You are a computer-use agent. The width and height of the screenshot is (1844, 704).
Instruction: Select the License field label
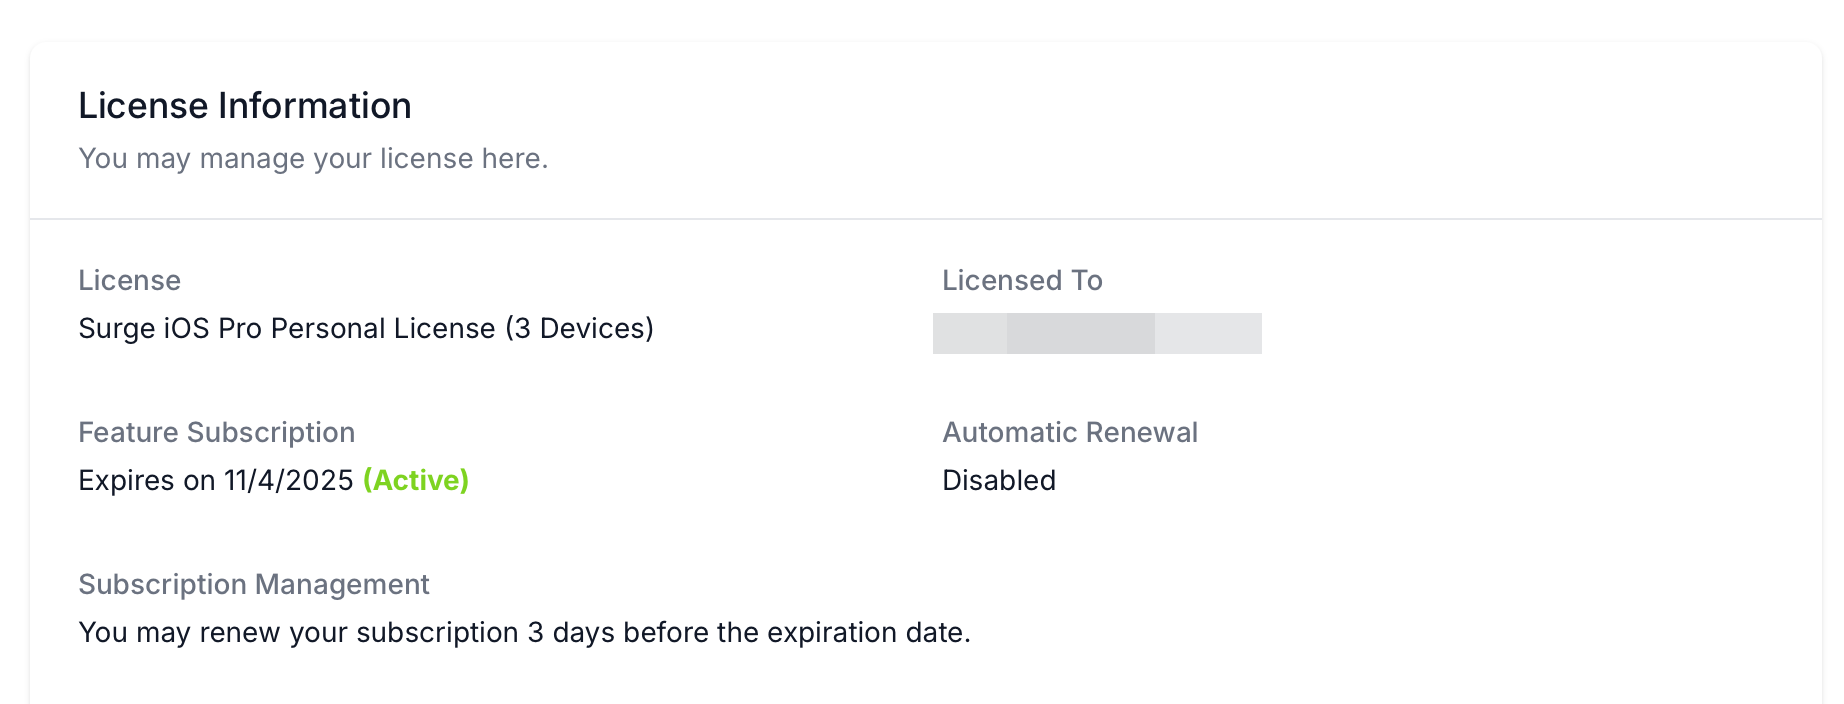coord(130,281)
